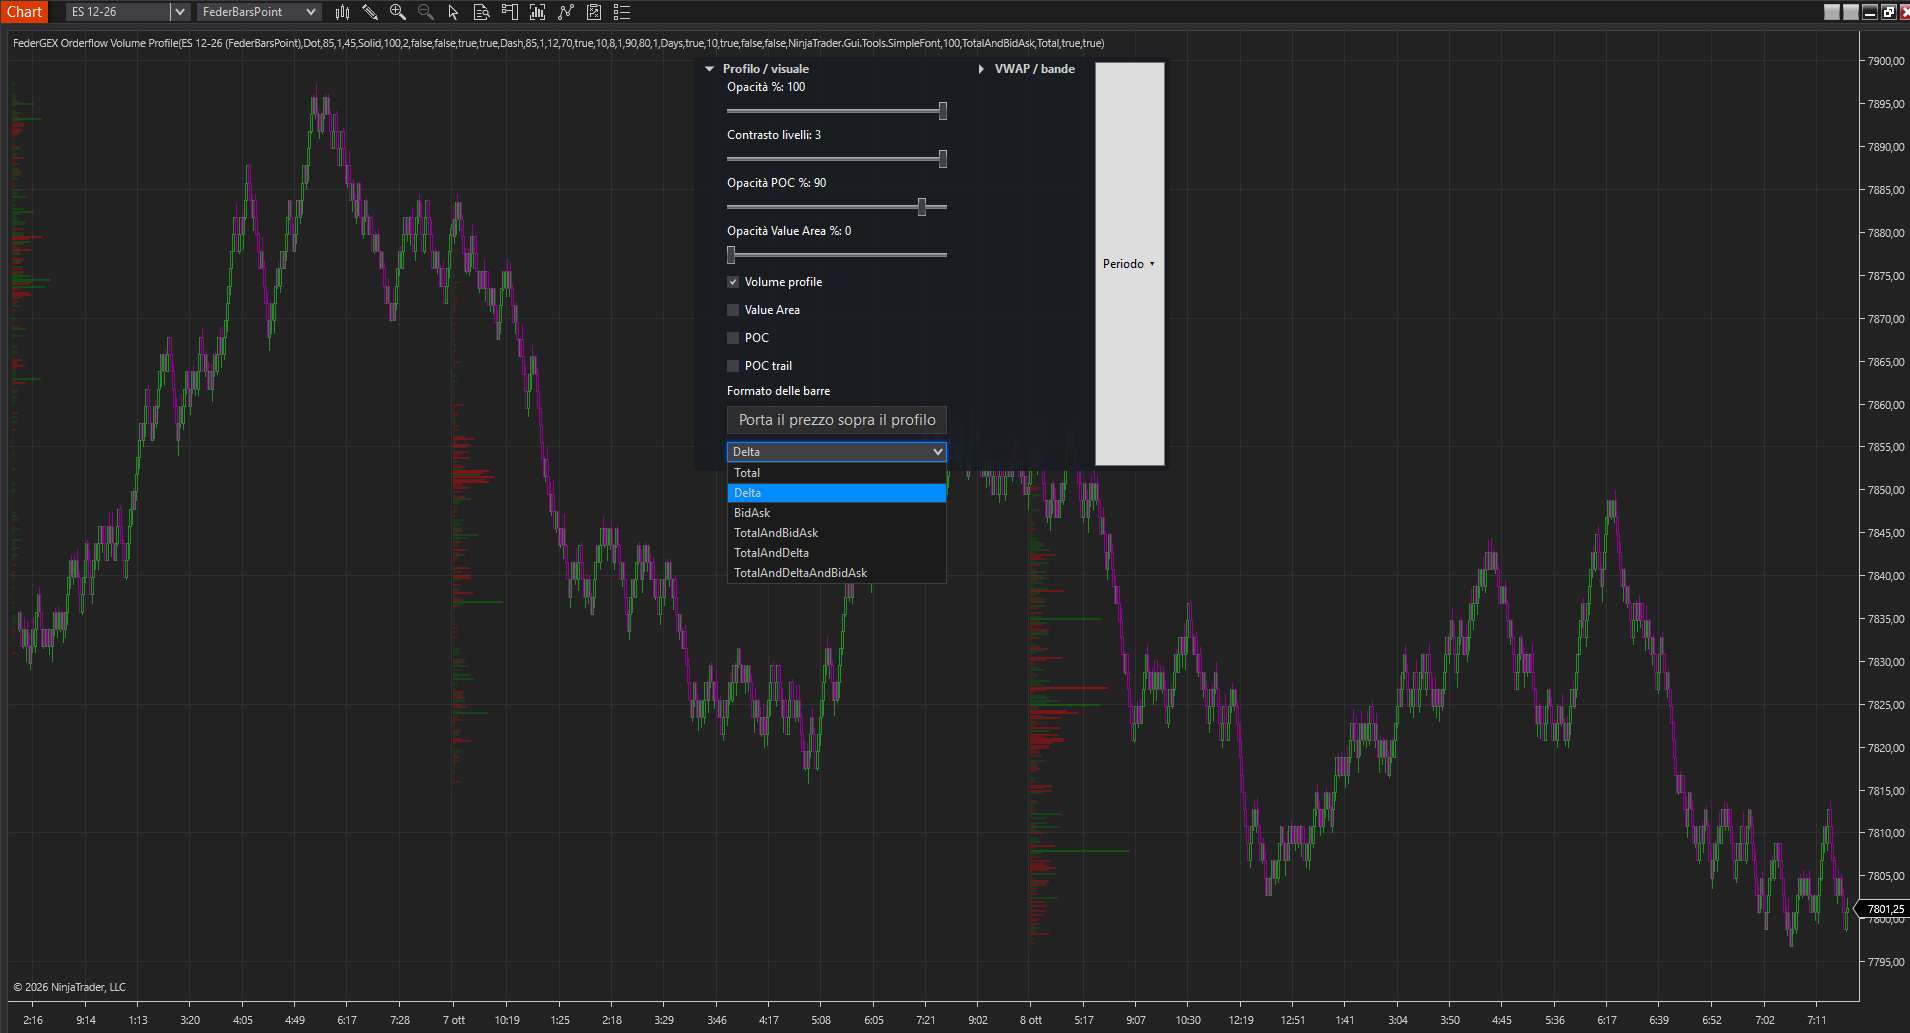The height and width of the screenshot is (1033, 1910).
Task: Adjust the Opacità POC % slider
Action: pyautogui.click(x=836, y=206)
